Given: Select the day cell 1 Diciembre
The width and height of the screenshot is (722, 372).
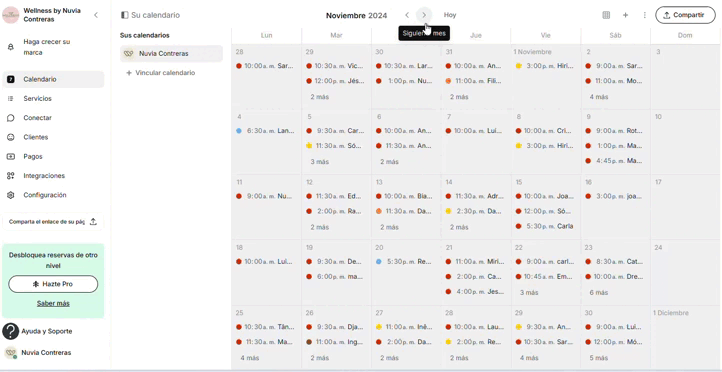Looking at the screenshot, I should tap(686, 337).
